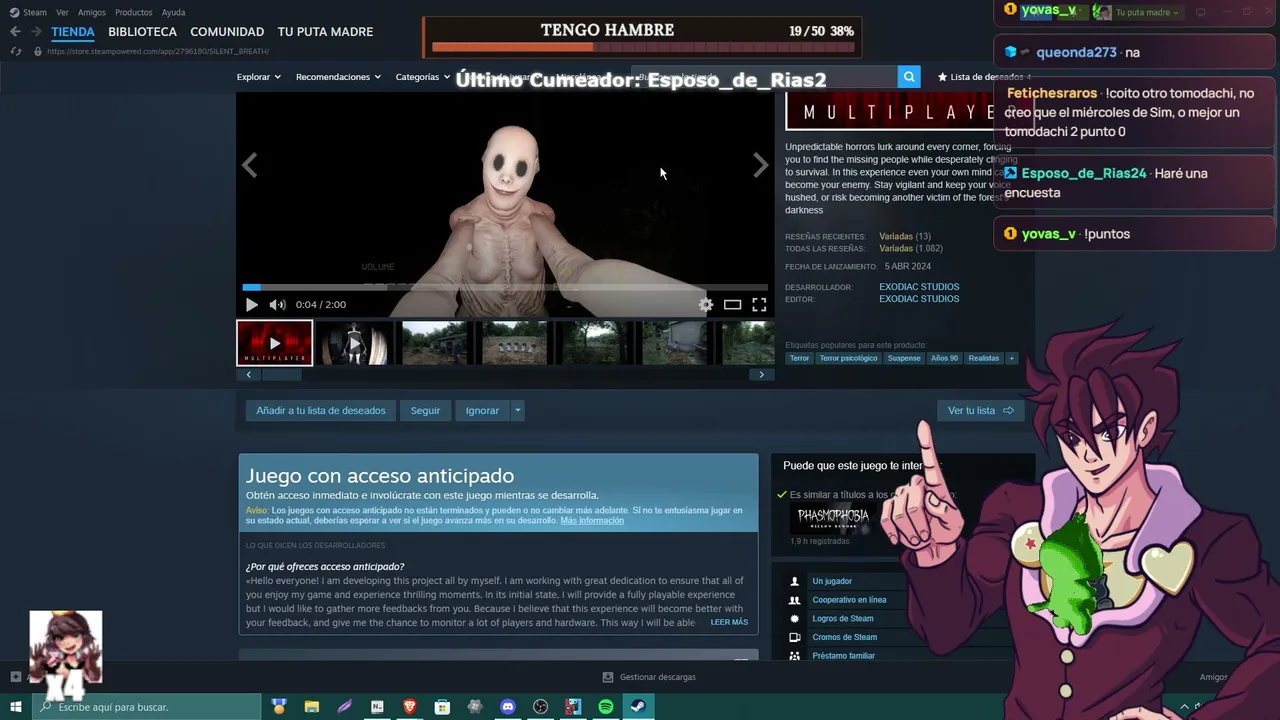Image resolution: width=1280 pixels, height=720 pixels.
Task: Open File Explorer from taskbar
Action: [312, 707]
